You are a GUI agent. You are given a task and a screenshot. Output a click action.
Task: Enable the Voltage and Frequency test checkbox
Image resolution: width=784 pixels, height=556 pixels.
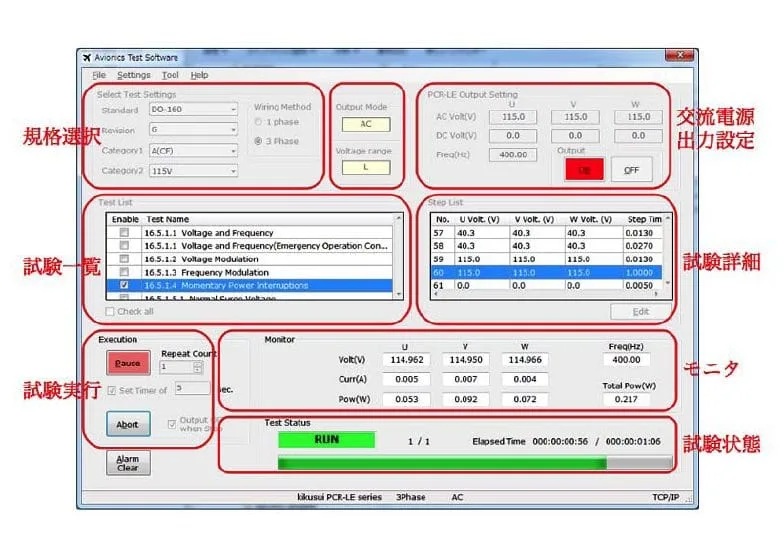(x=124, y=232)
